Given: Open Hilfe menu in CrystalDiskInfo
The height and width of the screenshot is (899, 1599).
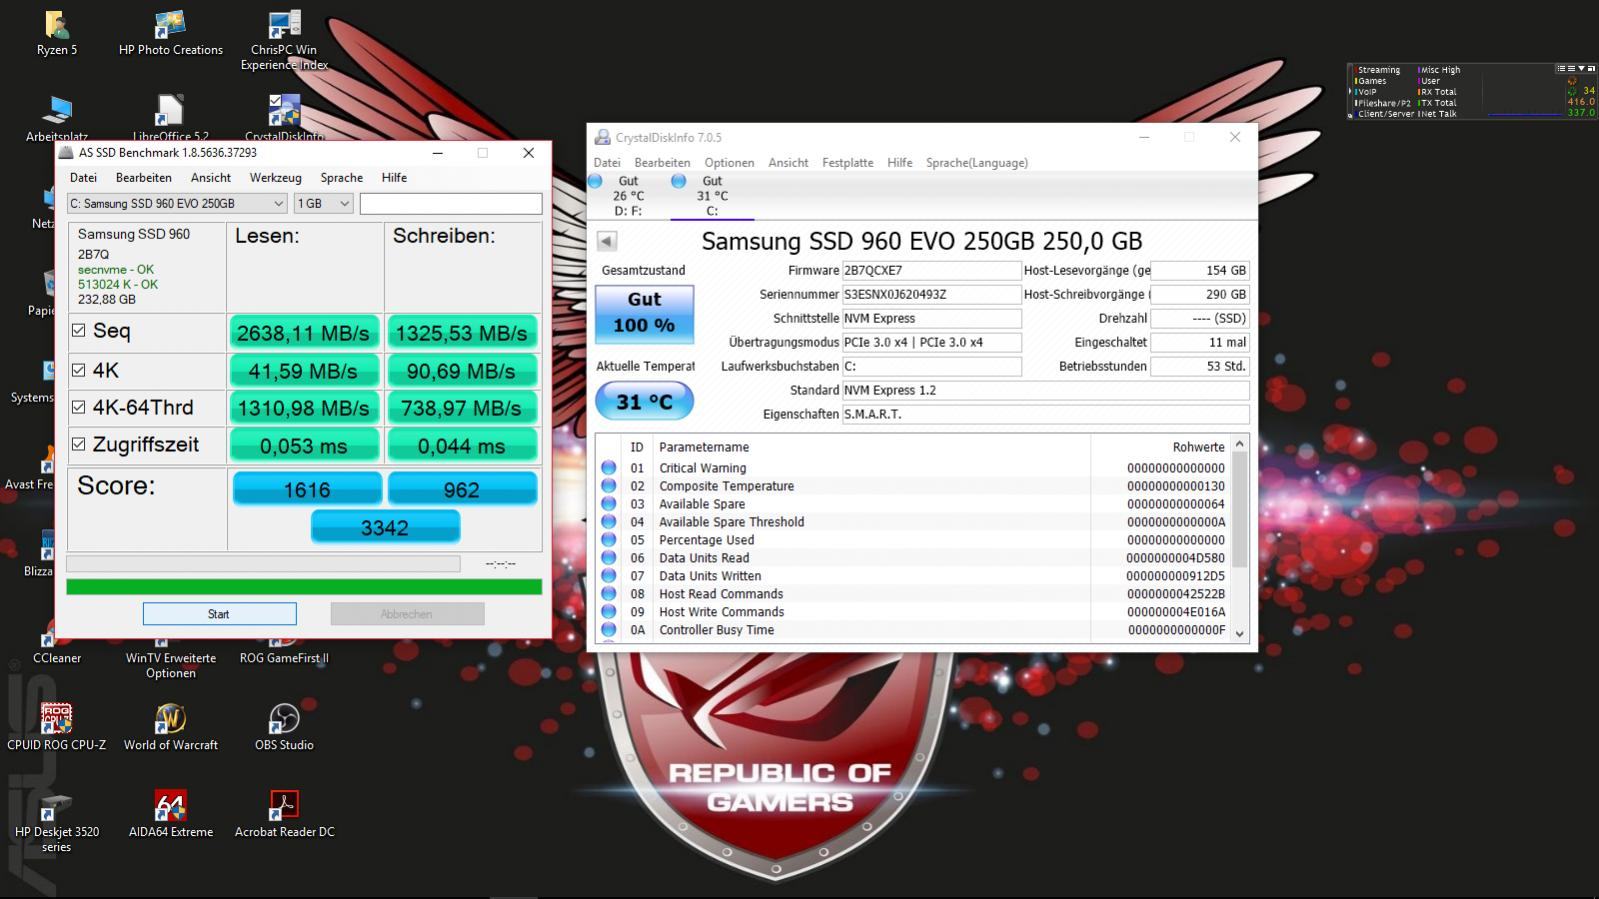Looking at the screenshot, I should (899, 162).
